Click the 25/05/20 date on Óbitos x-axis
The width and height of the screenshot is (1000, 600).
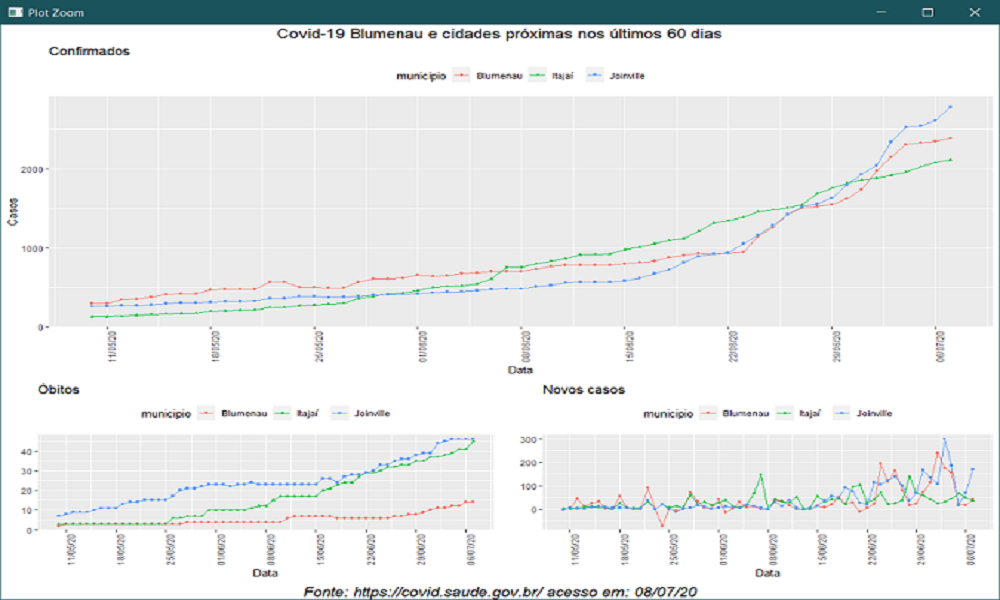[171, 550]
